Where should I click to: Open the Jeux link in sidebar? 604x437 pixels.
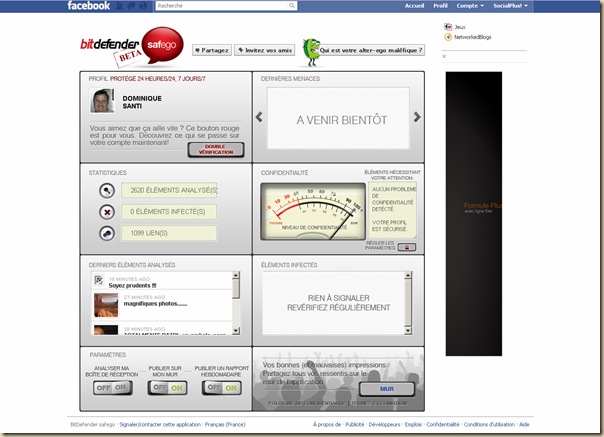coord(460,27)
